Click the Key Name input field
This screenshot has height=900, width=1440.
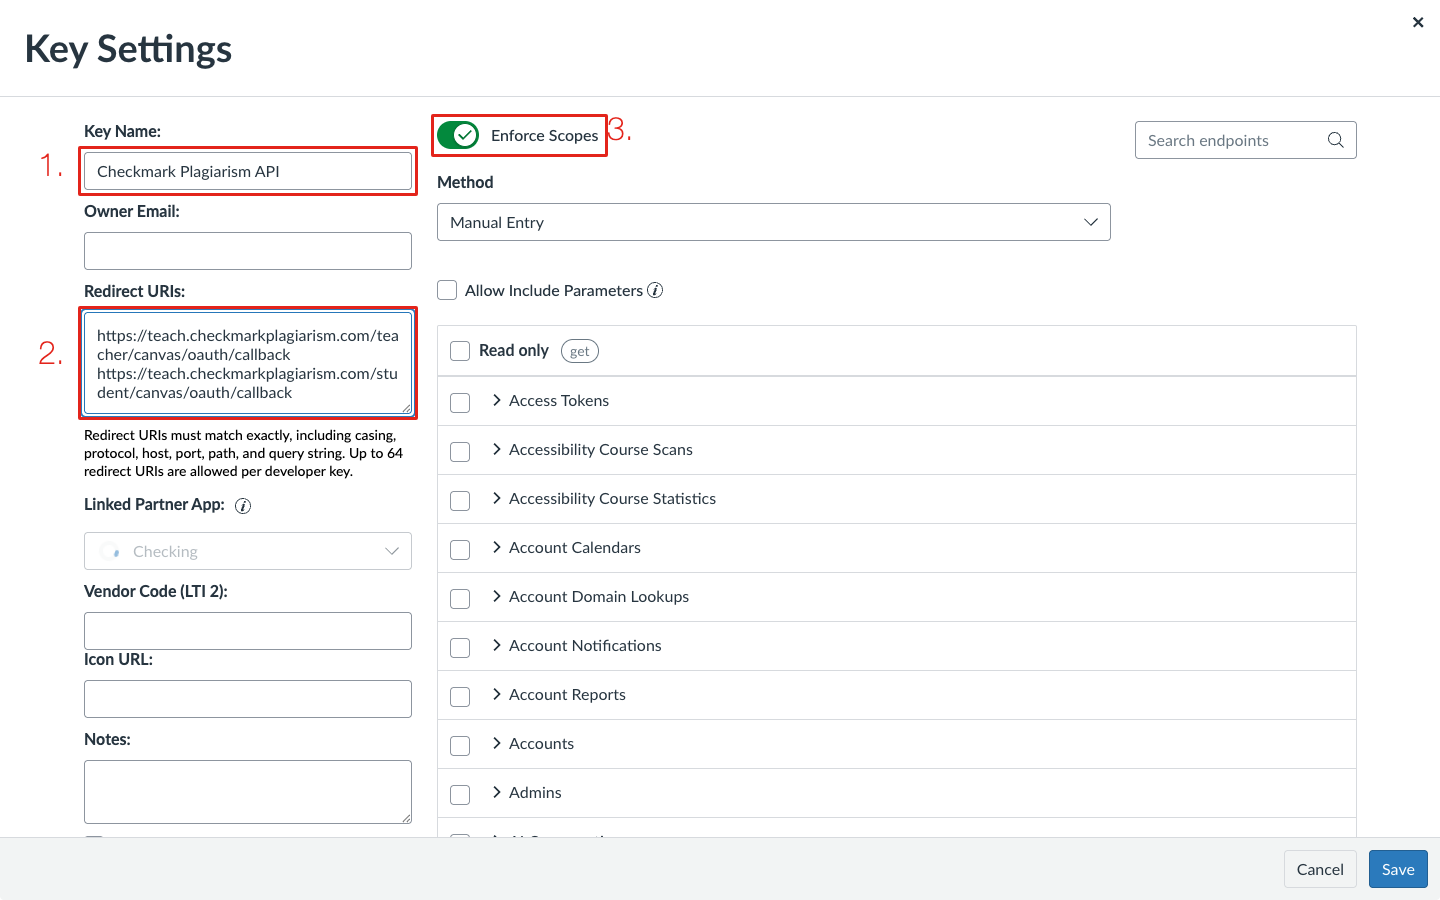coord(248,171)
